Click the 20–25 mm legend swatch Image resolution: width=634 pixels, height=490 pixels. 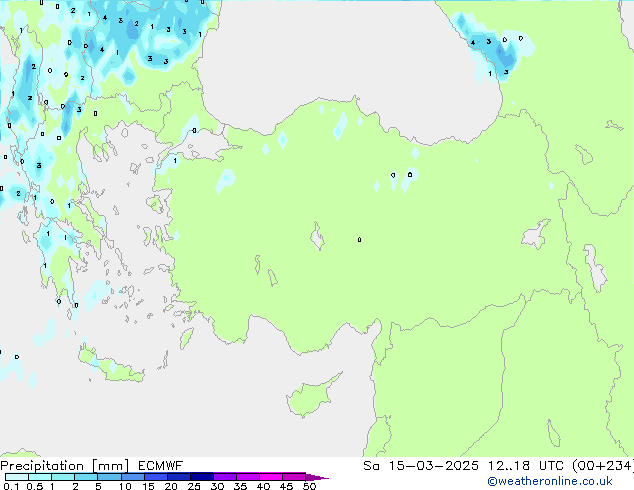pos(178,477)
